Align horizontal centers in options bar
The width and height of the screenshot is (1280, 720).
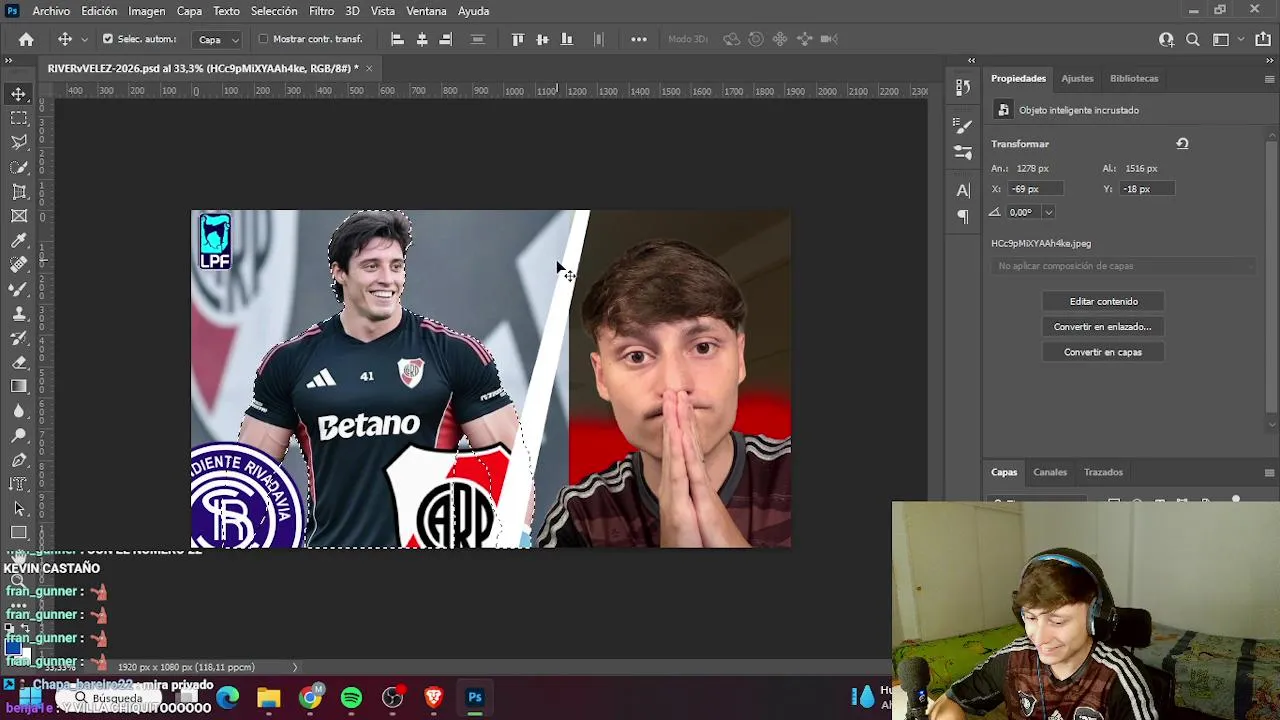coord(422,39)
